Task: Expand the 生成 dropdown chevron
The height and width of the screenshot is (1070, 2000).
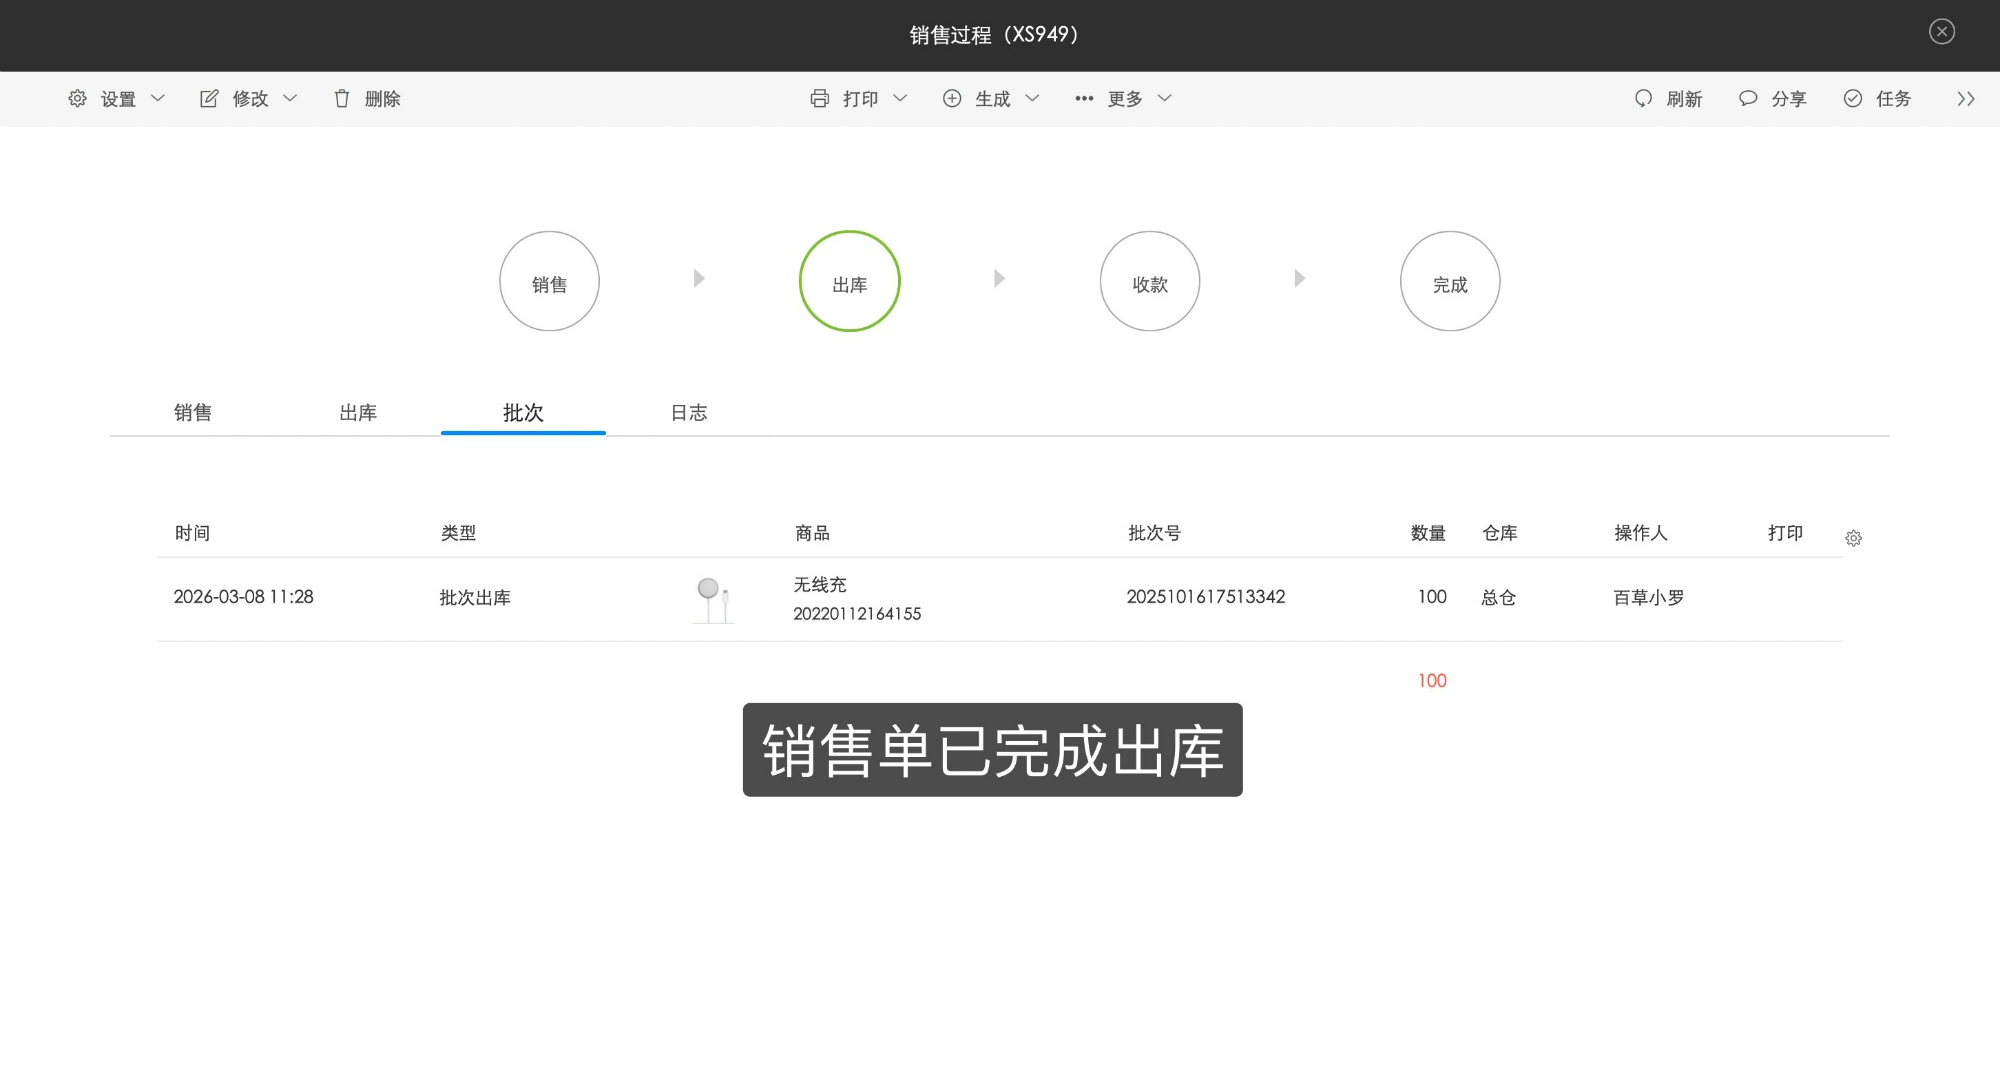Action: (1033, 99)
